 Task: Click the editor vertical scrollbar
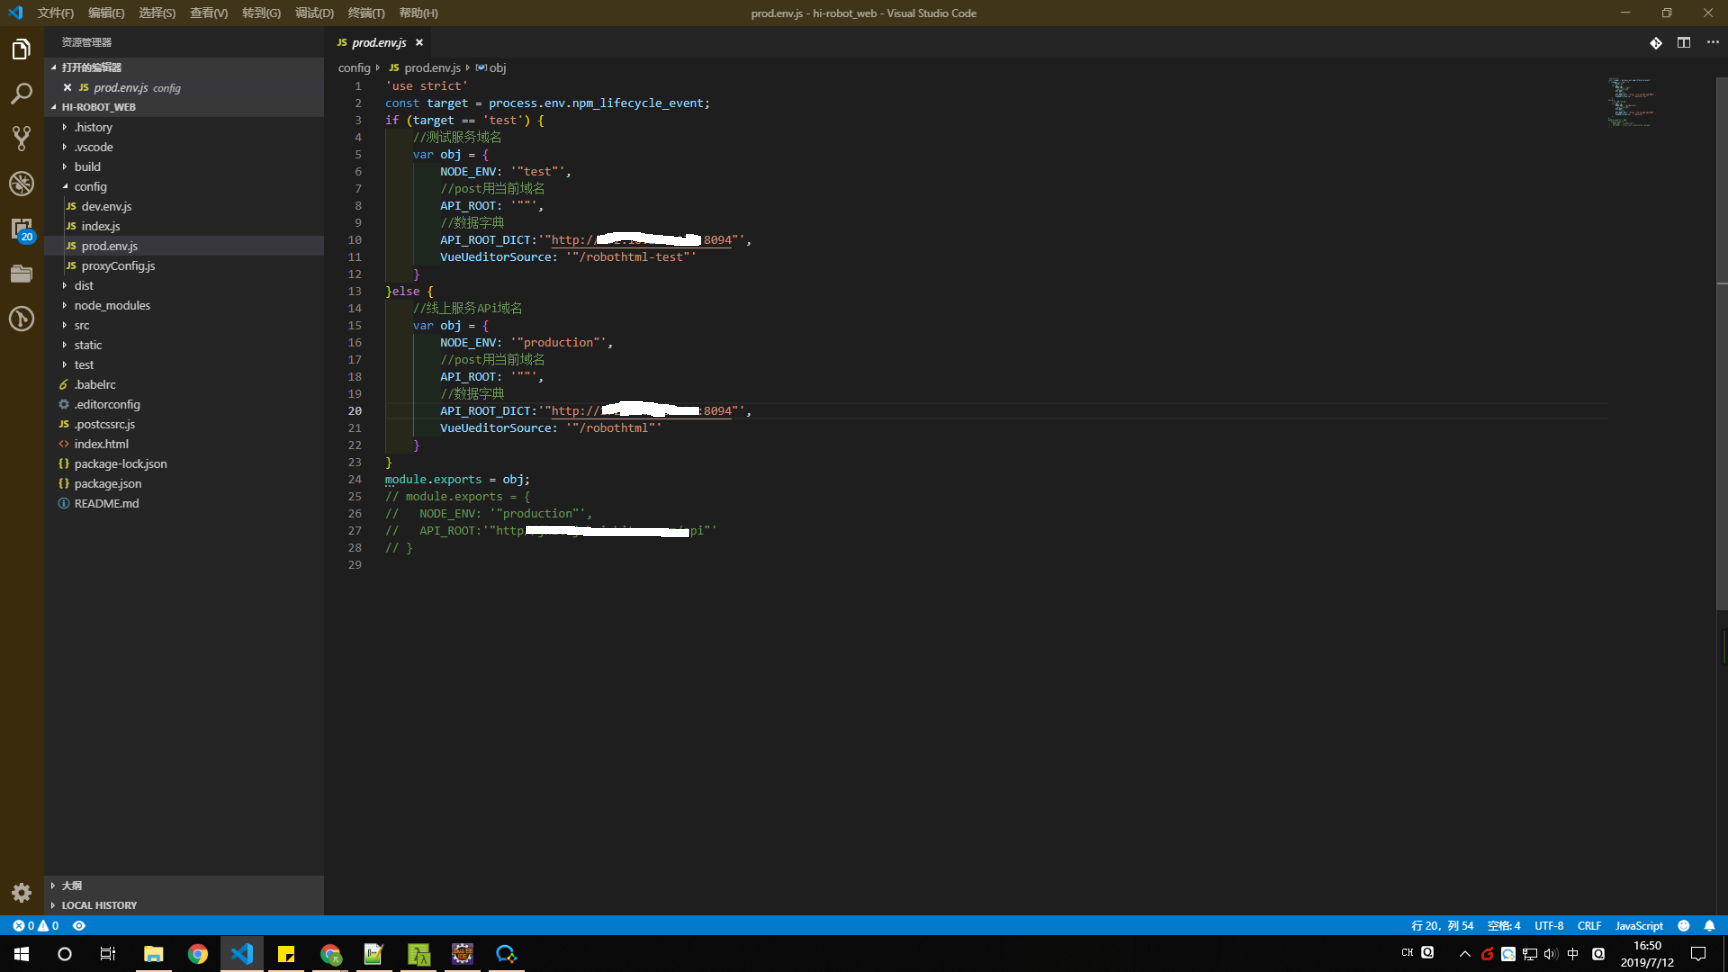click(x=1721, y=343)
